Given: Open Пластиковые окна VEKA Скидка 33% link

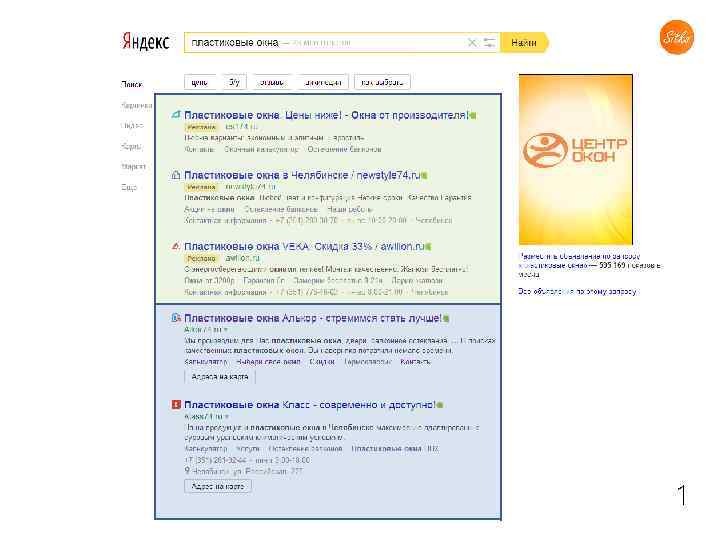Looking at the screenshot, I should 304,247.
